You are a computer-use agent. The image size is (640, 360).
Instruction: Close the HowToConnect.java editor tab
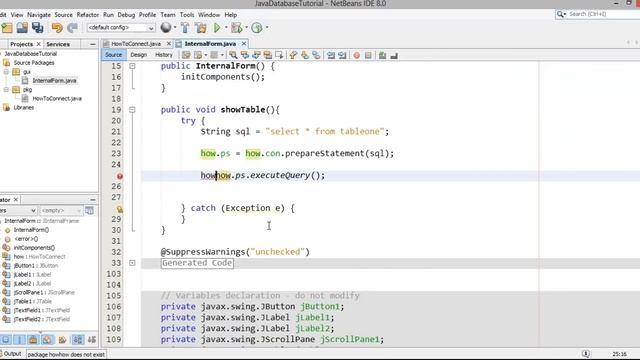pos(169,44)
